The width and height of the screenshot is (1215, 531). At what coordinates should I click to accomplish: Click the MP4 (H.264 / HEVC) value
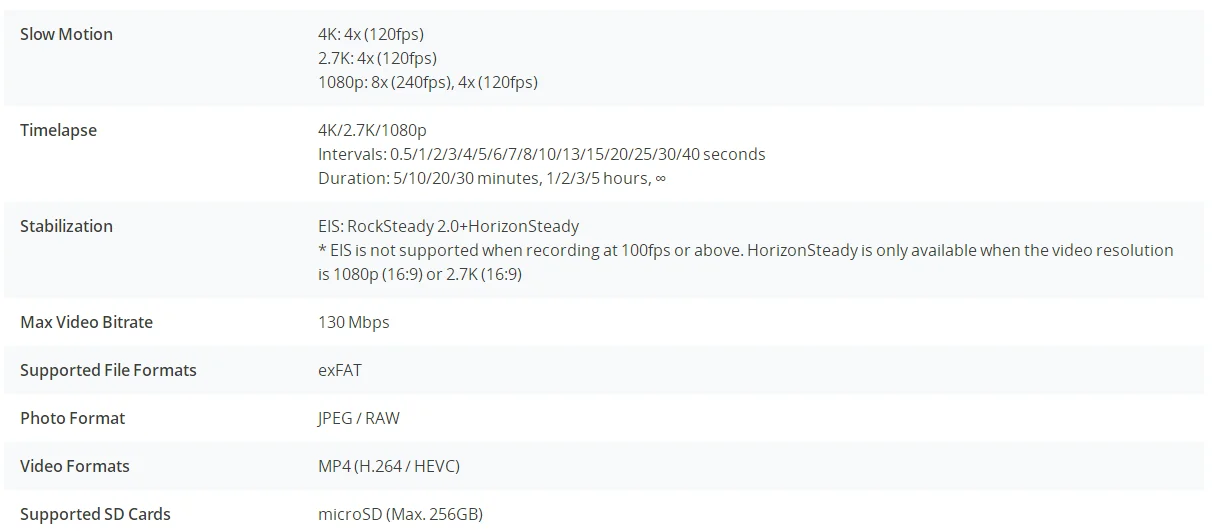389,466
